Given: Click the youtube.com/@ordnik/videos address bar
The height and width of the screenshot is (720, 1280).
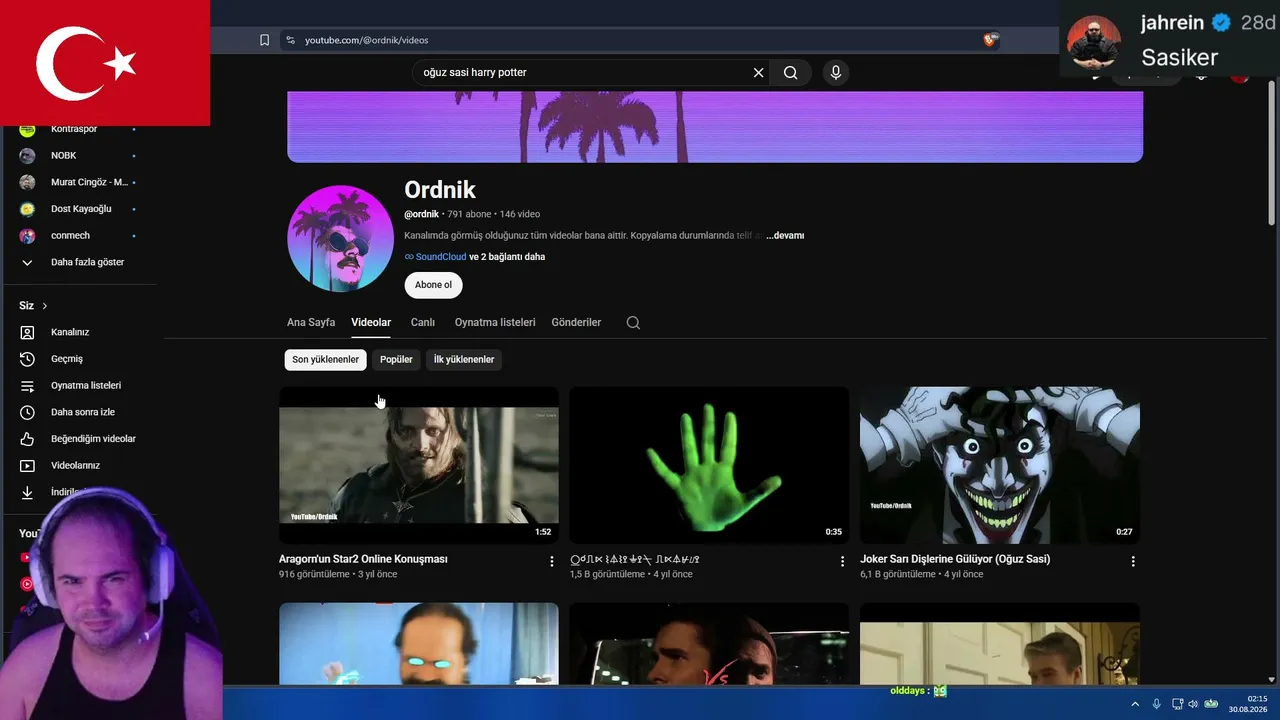Looking at the screenshot, I should 640,40.
